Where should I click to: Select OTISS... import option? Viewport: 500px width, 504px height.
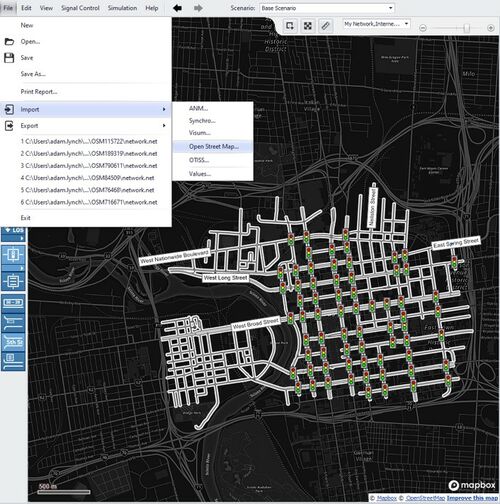pos(213,160)
